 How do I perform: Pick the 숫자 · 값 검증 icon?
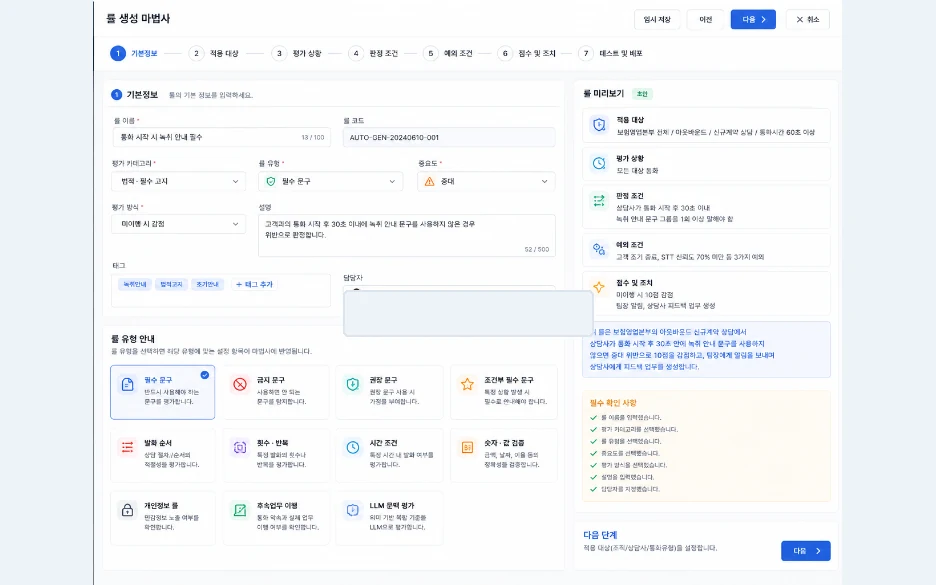coord(467,447)
